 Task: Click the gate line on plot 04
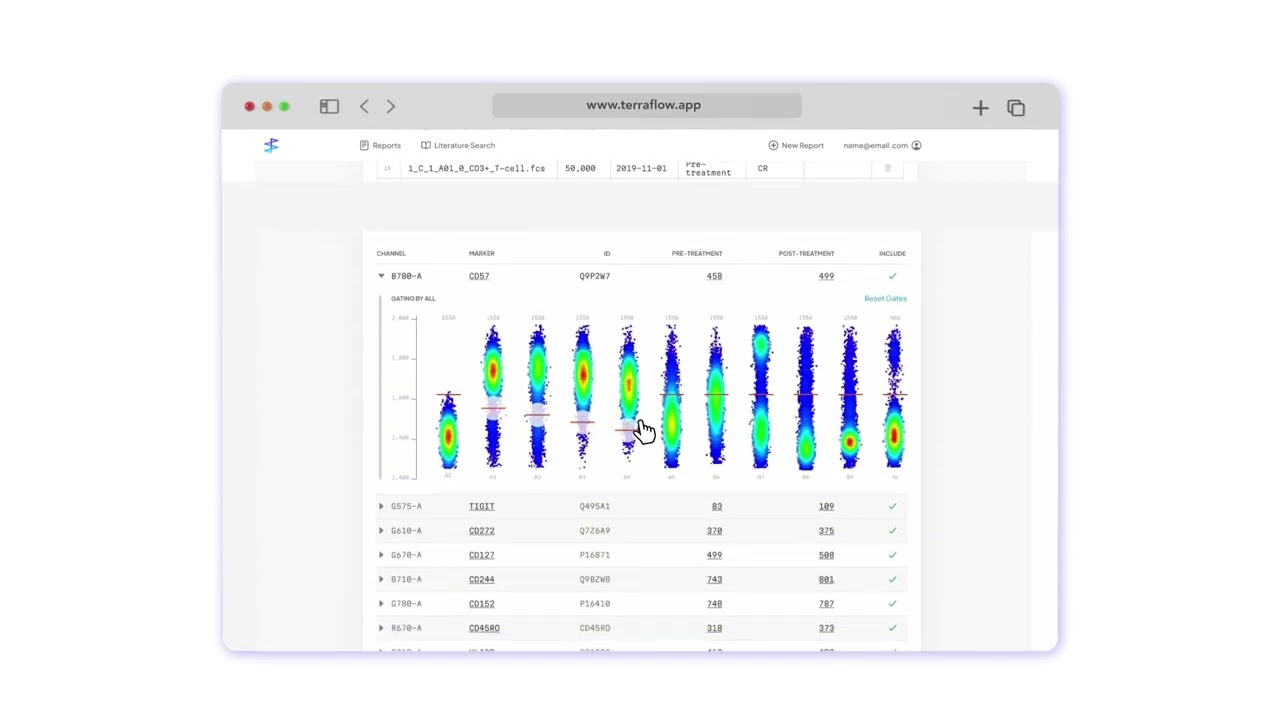(x=627, y=430)
